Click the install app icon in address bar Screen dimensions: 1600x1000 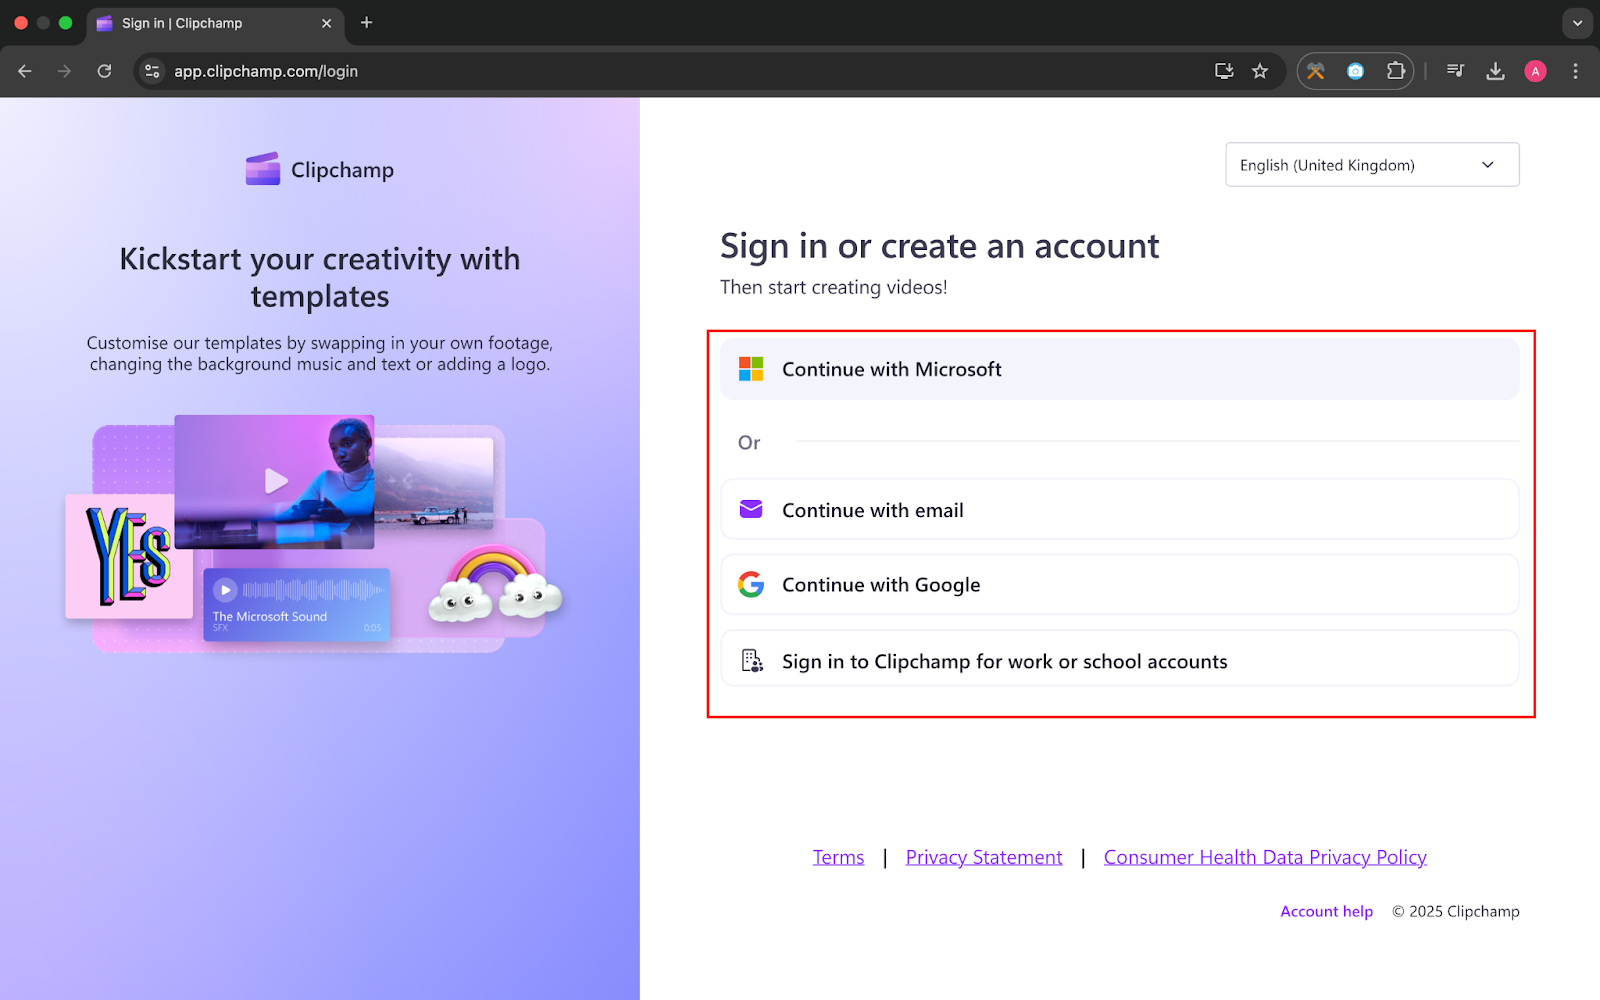(x=1224, y=71)
